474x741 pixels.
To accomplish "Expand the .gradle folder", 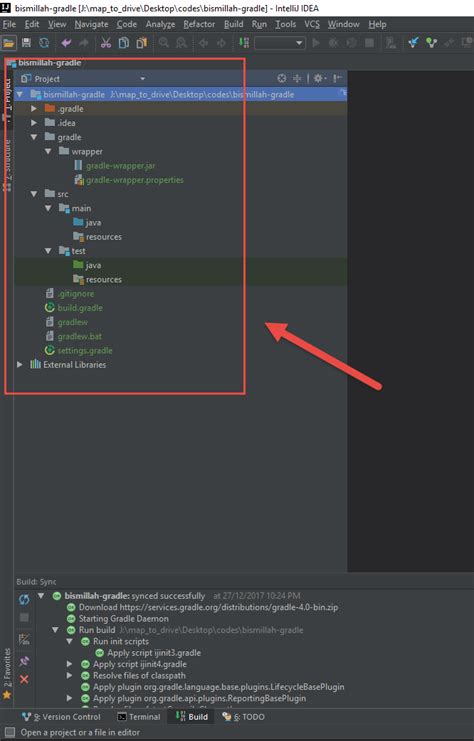I will tap(34, 109).
